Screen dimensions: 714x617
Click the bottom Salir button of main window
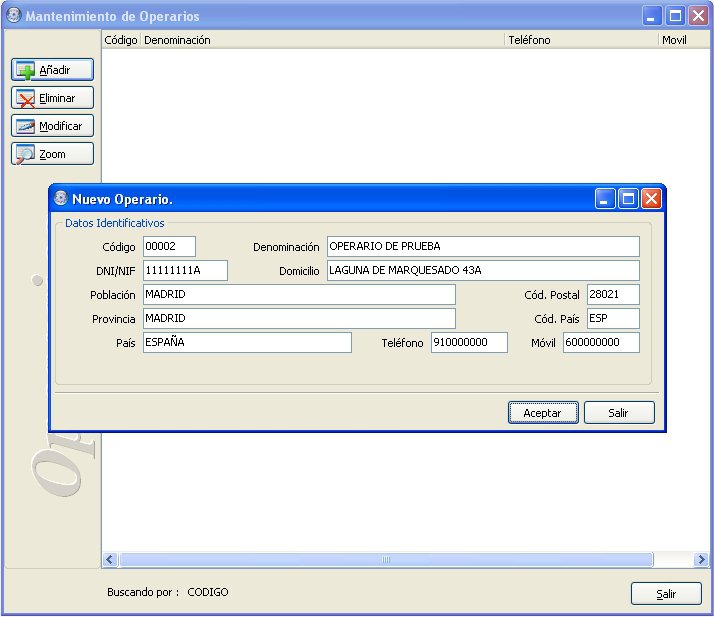tap(666, 594)
